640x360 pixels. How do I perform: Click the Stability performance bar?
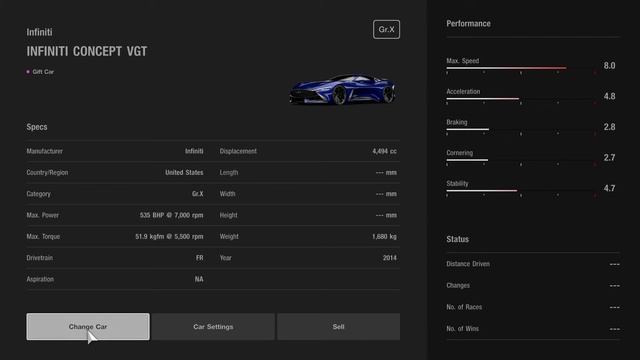point(521,191)
